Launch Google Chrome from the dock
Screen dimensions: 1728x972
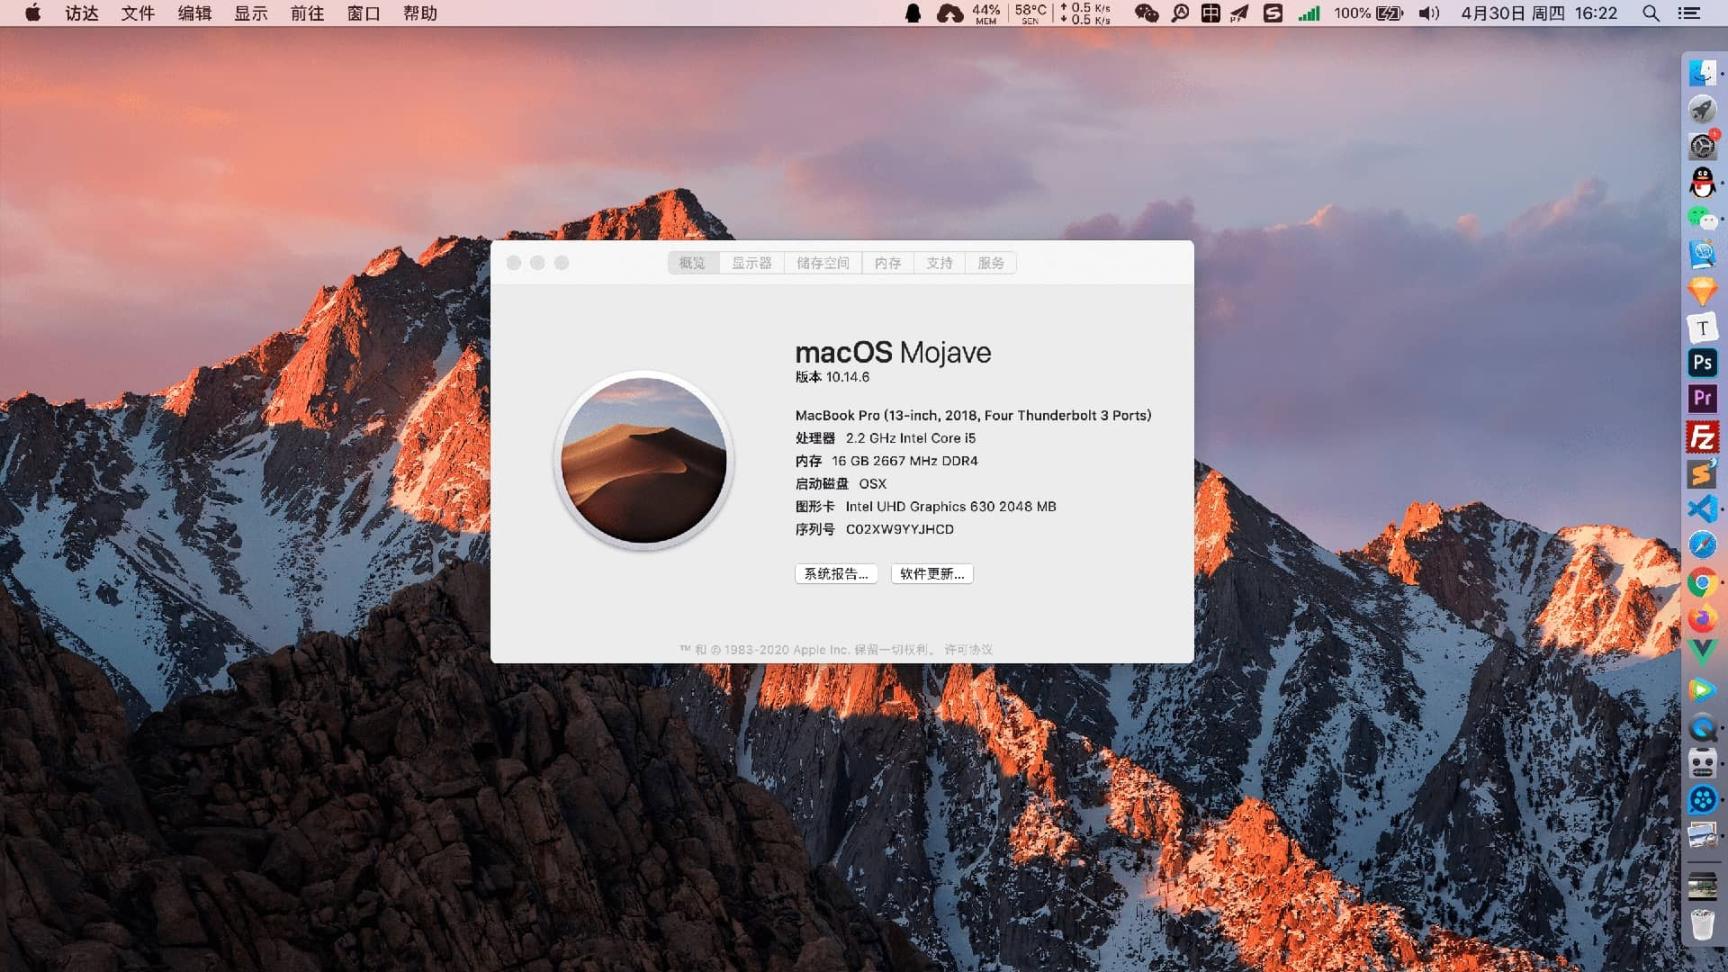point(1702,582)
